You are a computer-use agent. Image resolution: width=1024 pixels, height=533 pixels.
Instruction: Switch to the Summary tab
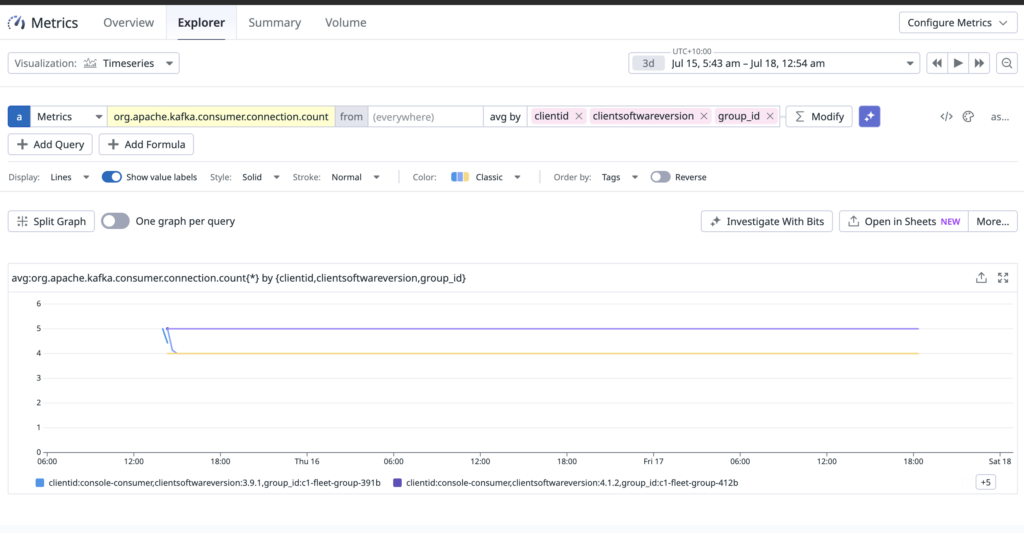(x=274, y=22)
